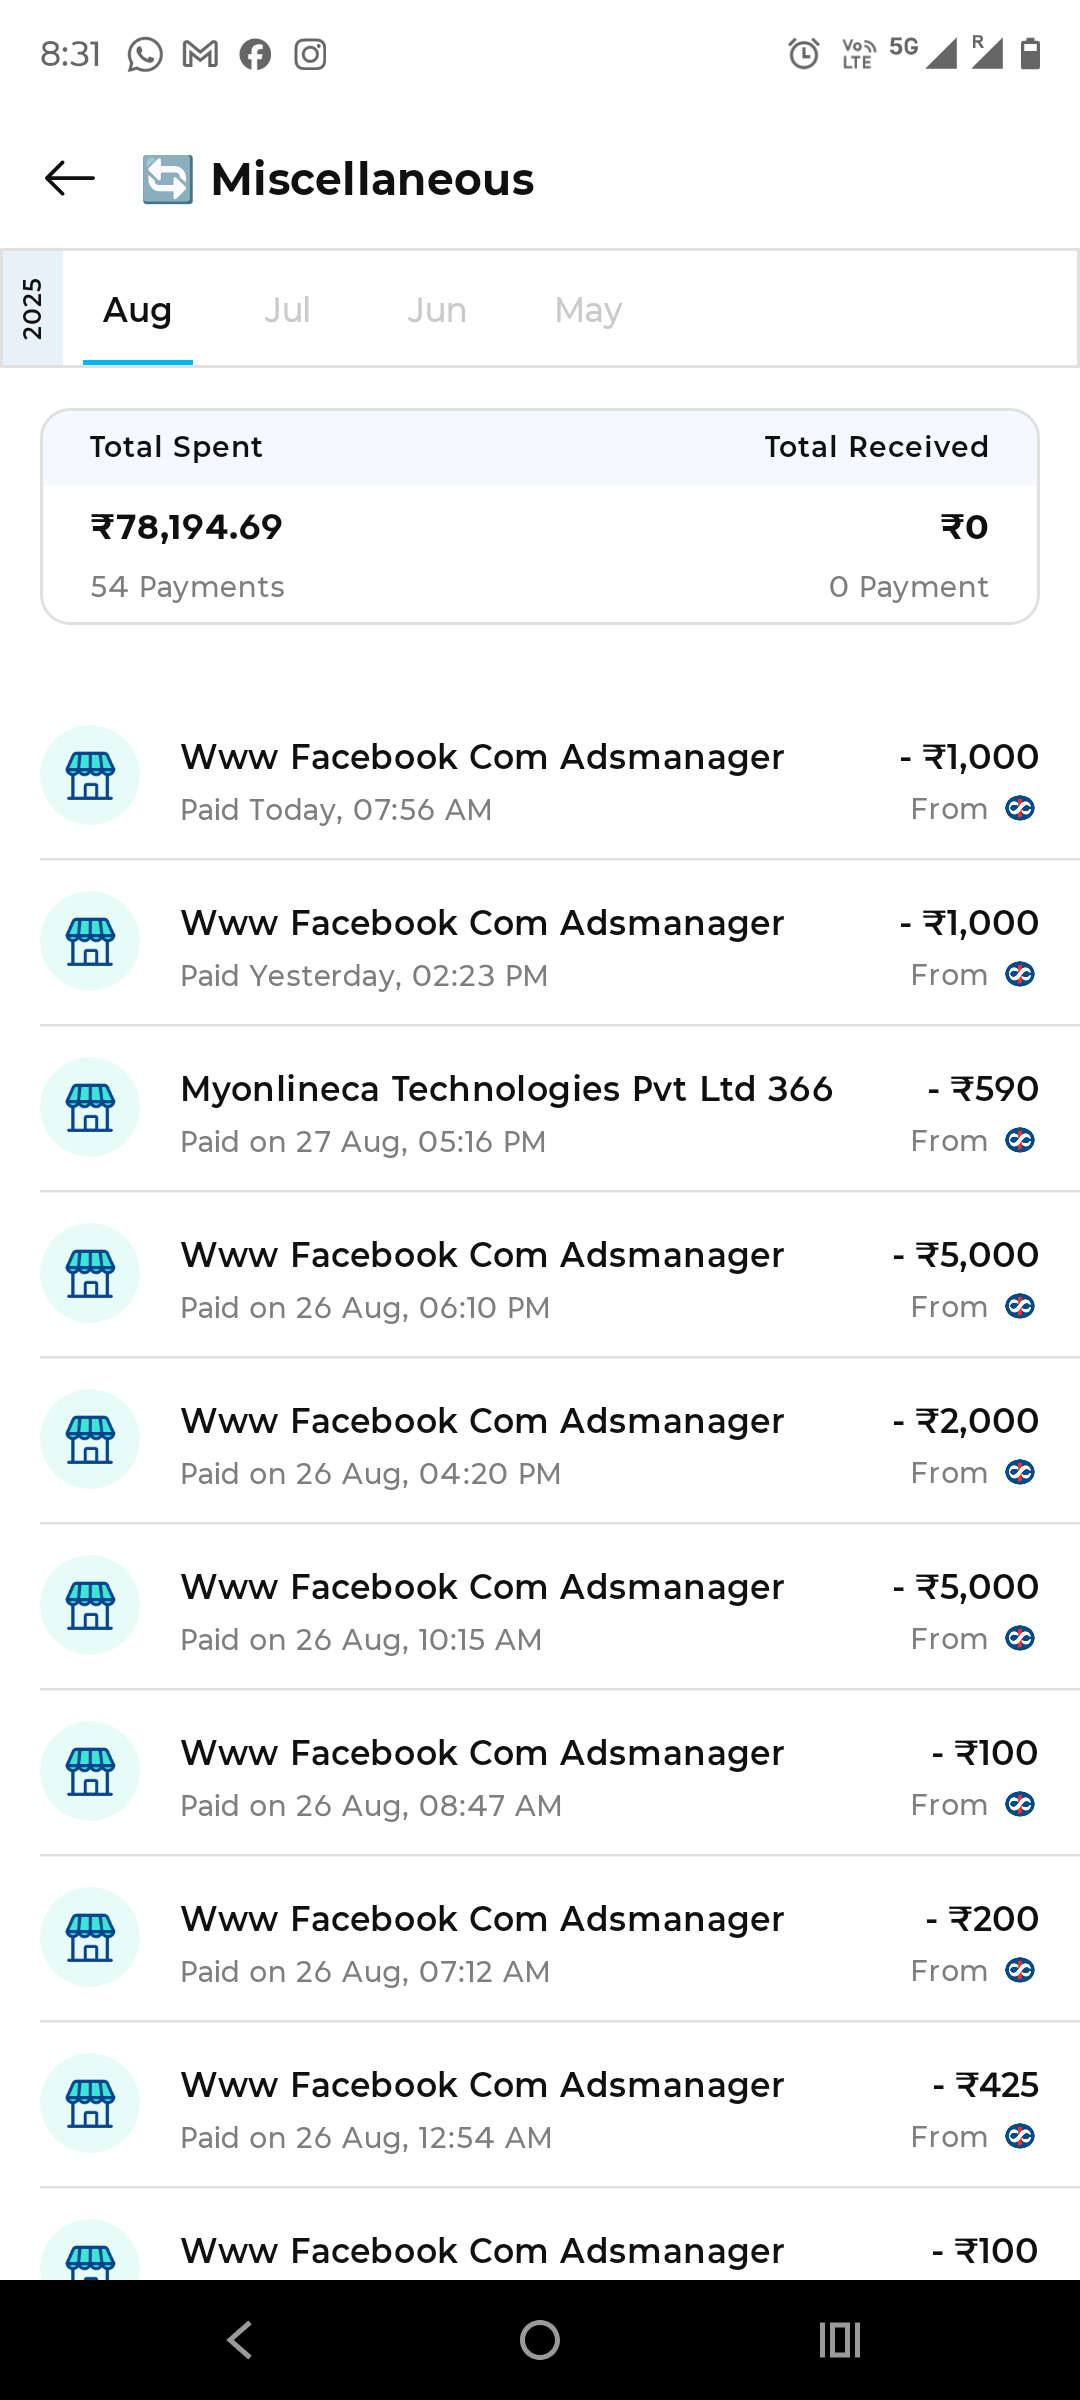Viewport: 1080px width, 2400px height.
Task: Select the May month tab
Action: pyautogui.click(x=588, y=310)
